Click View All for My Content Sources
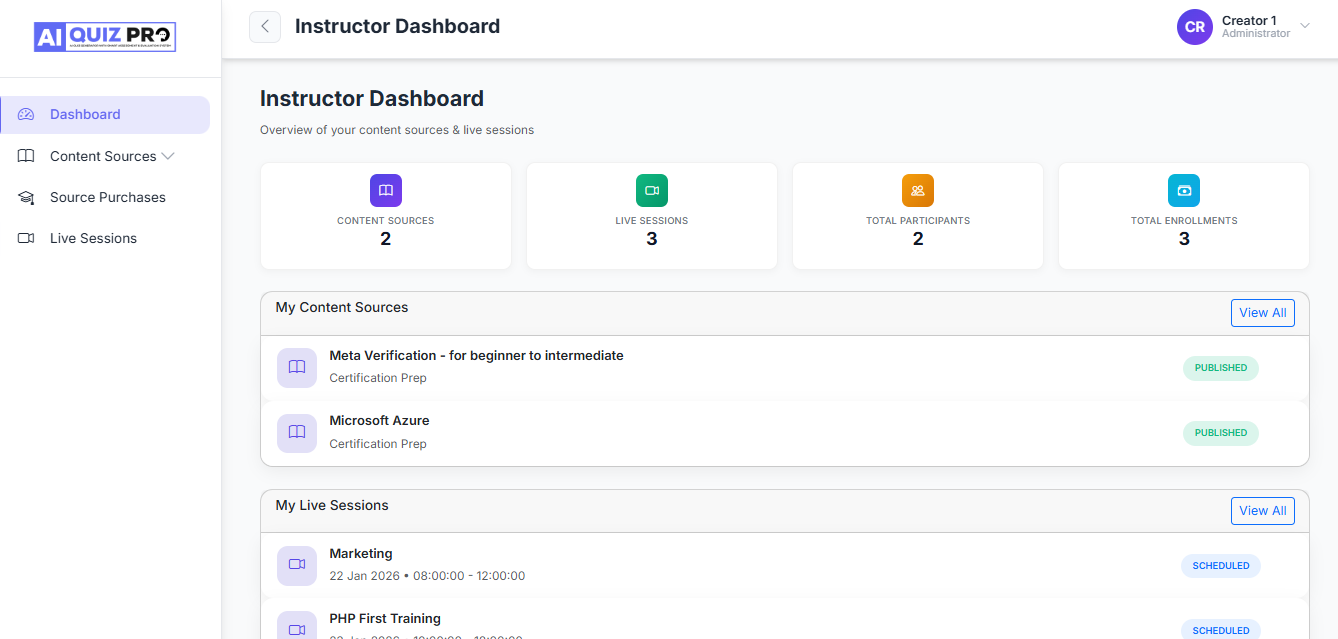This screenshot has height=639, width=1338. [x=1262, y=313]
